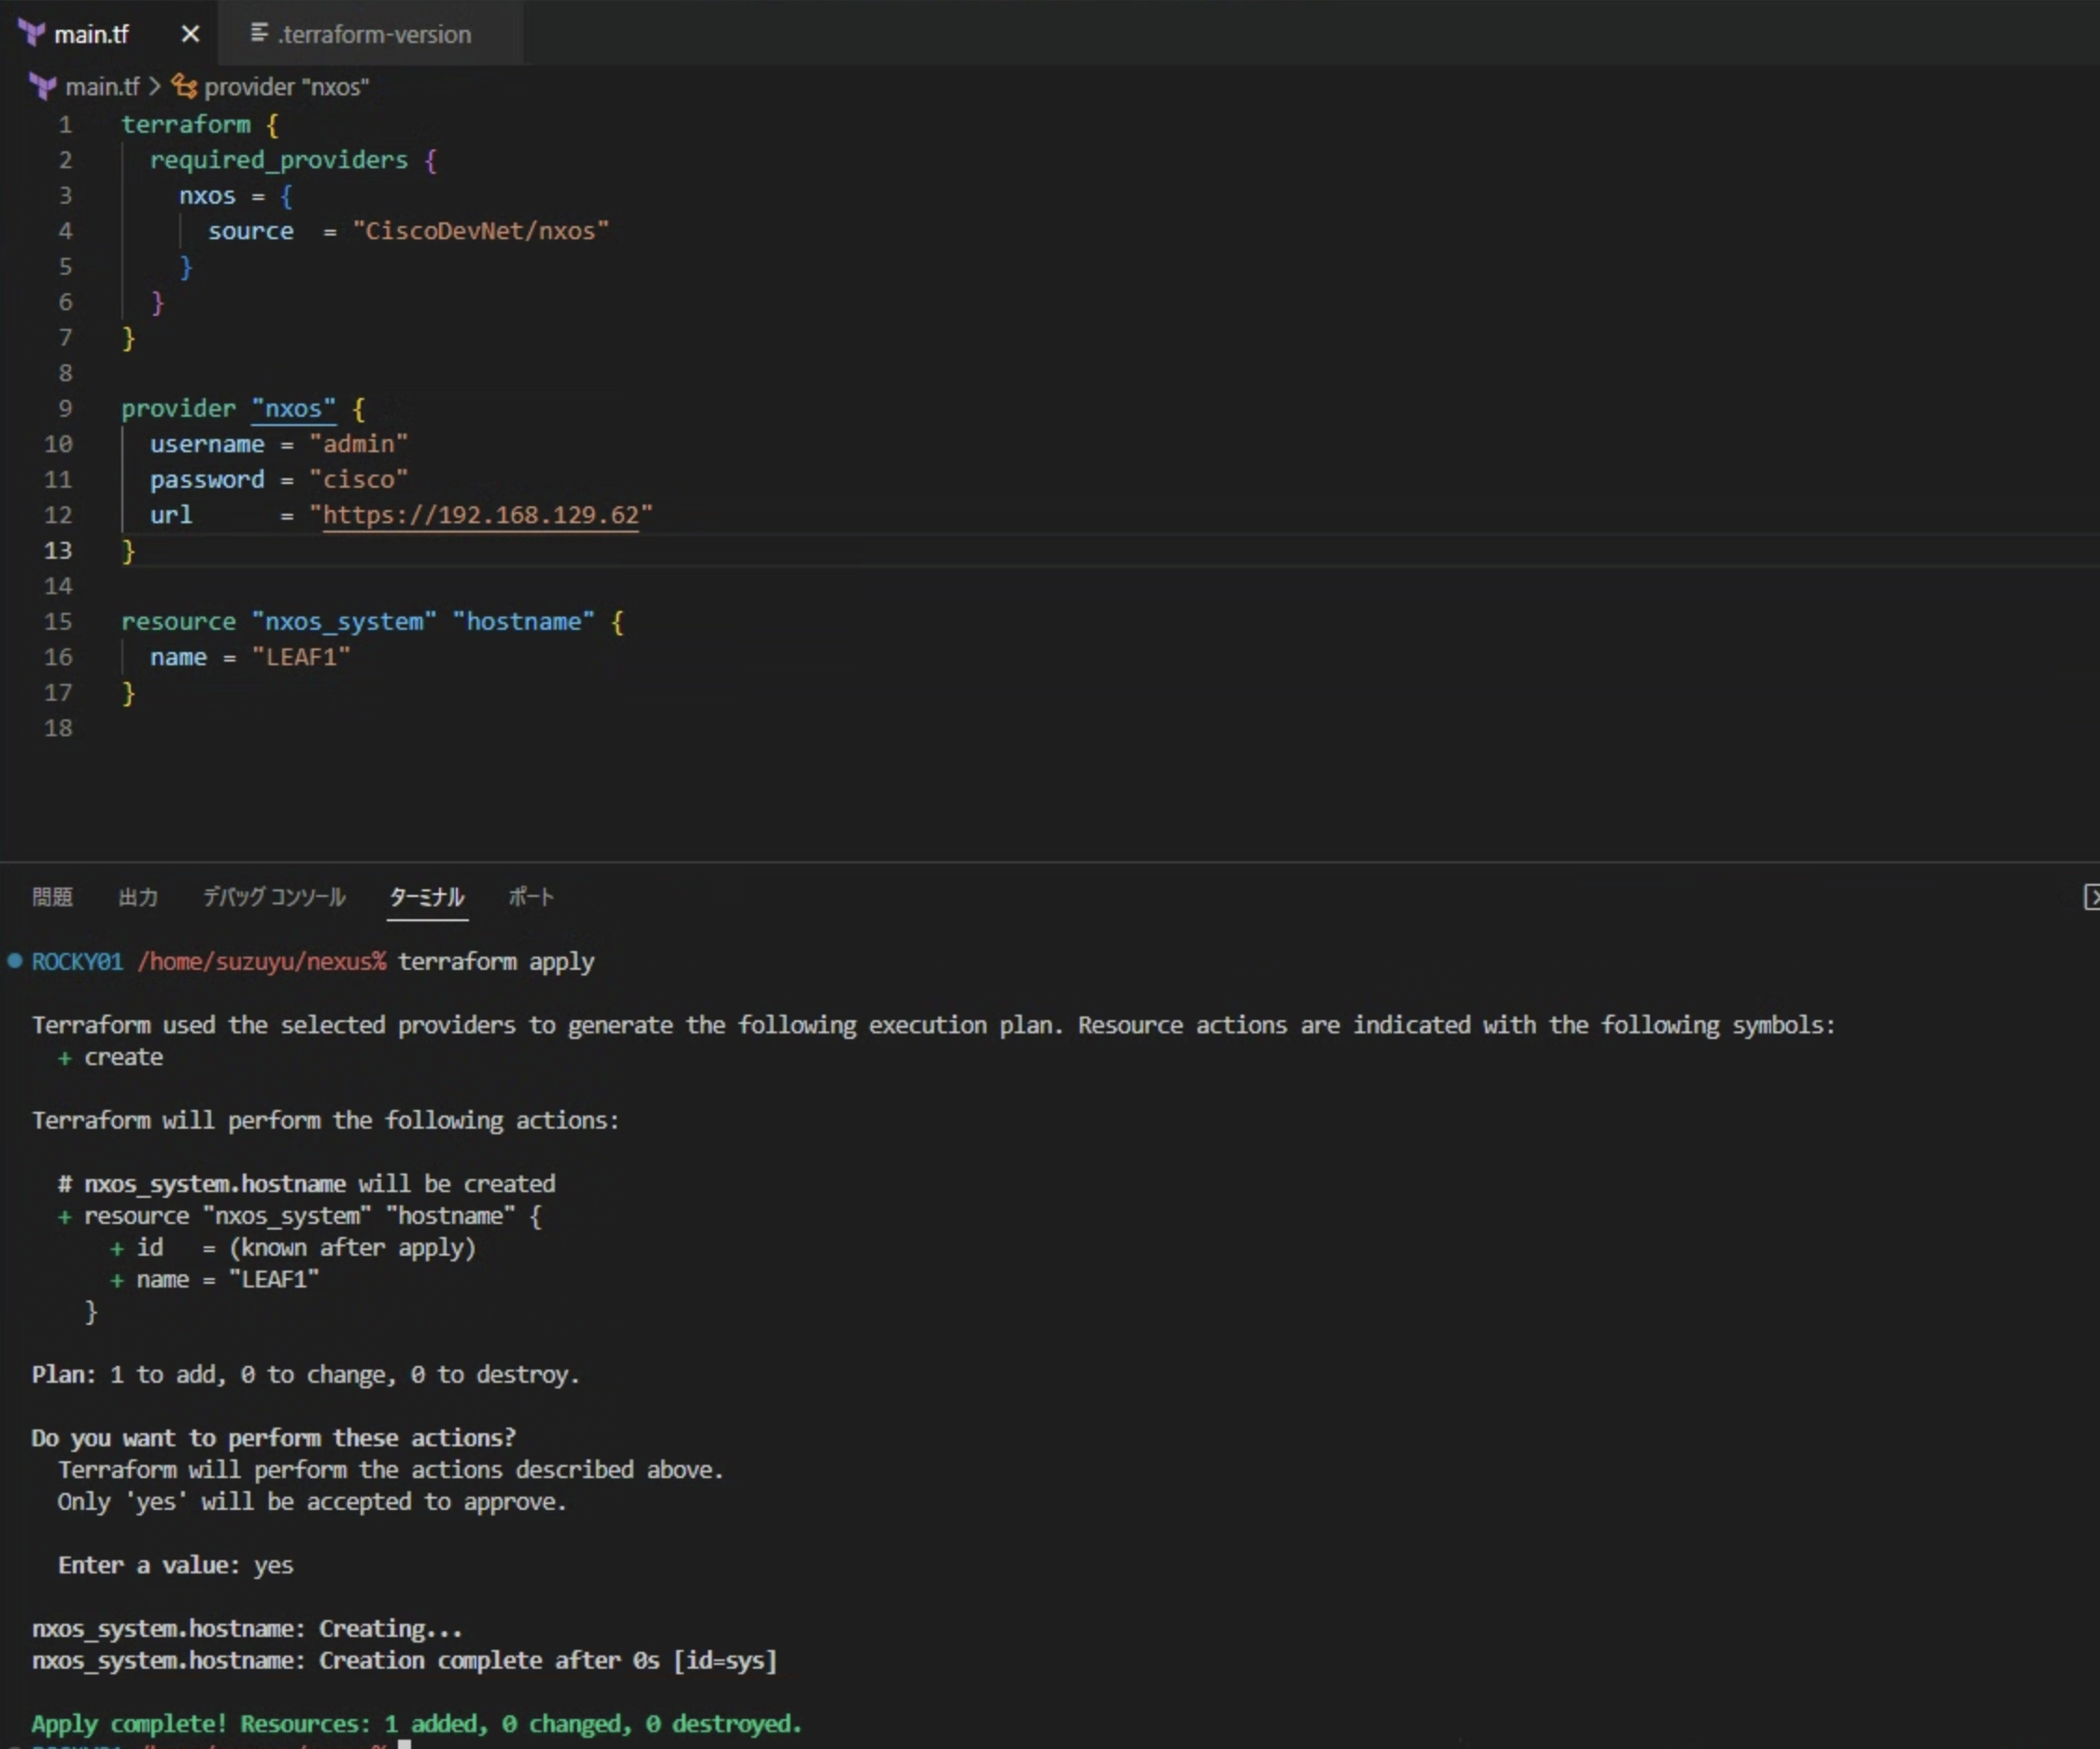Click the provider symbol icon in breadcrumb
2100x1749 pixels.
[x=184, y=87]
